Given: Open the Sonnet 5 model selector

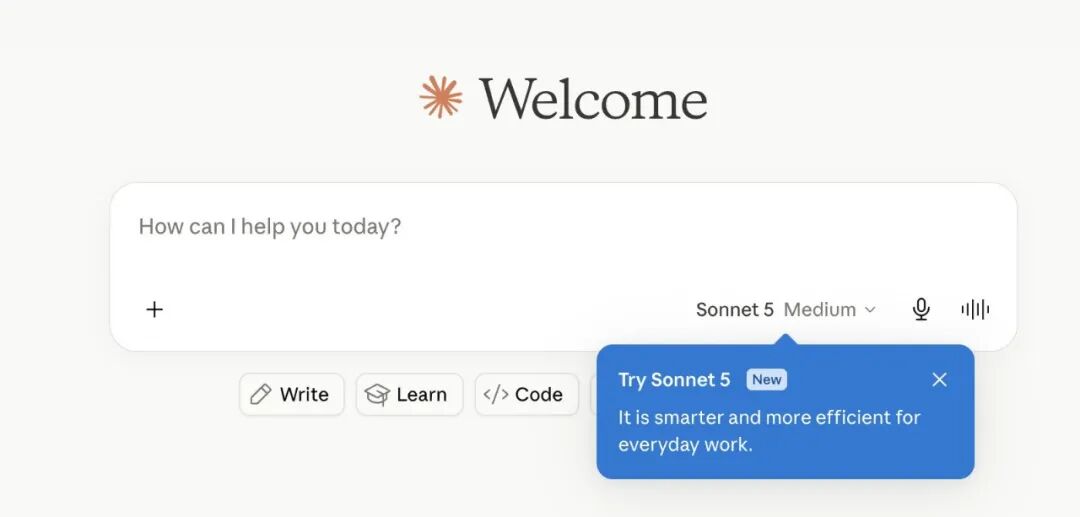Looking at the screenshot, I should 734,310.
